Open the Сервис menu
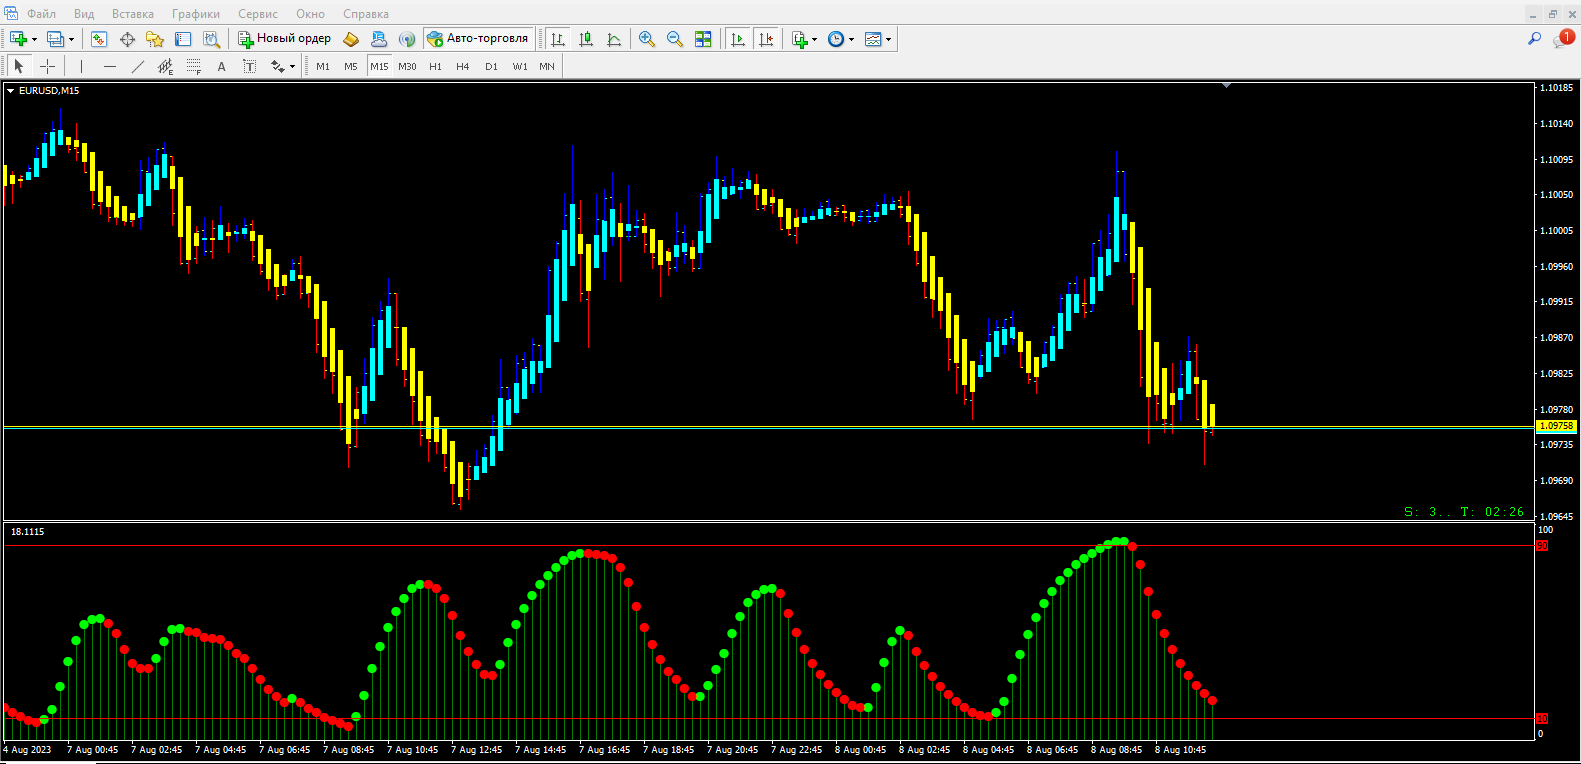This screenshot has height=764, width=1581. point(258,14)
